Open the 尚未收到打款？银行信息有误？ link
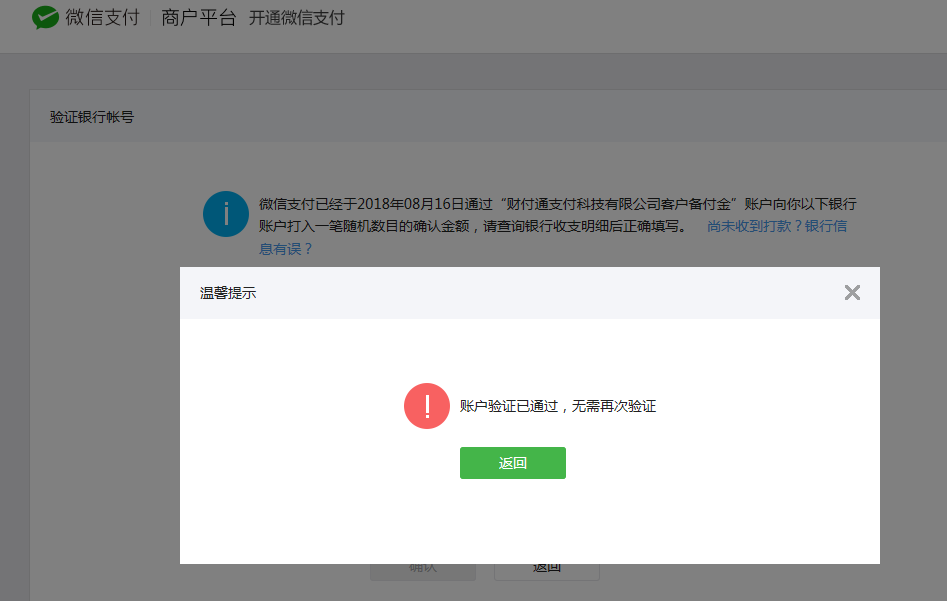 (x=777, y=227)
